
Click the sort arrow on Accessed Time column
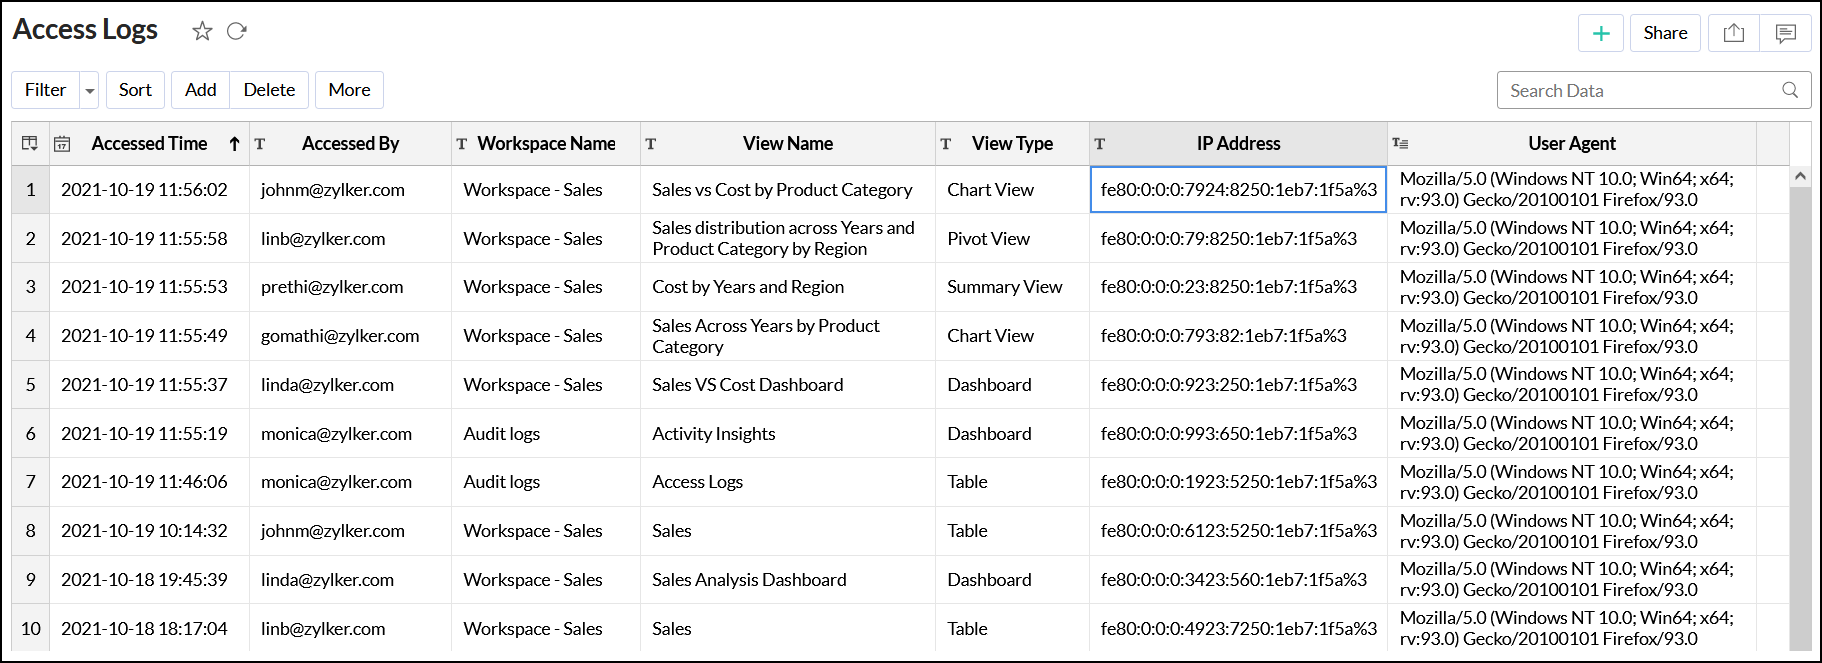click(x=234, y=144)
